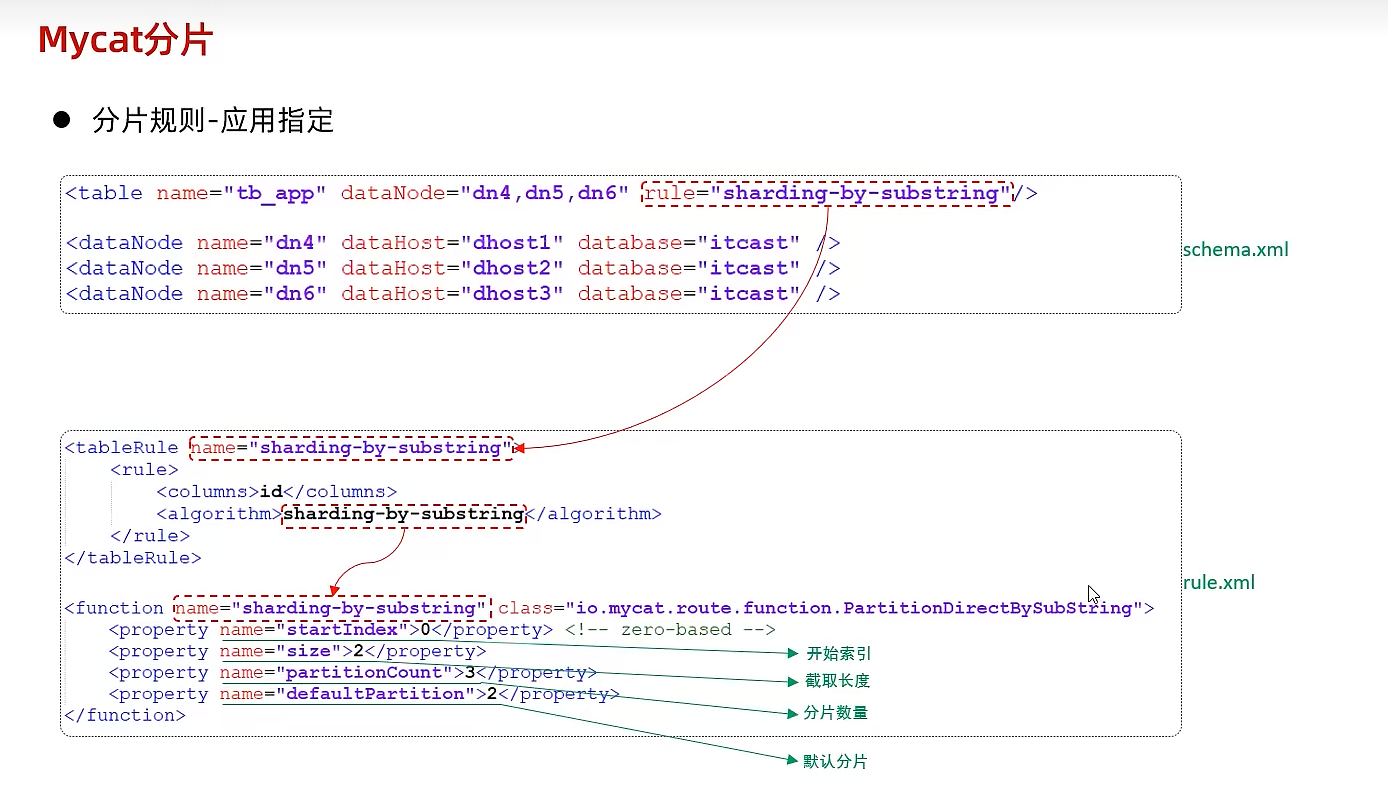The height and width of the screenshot is (788, 1388).
Task: Click the annotation label "分片数量"
Action: point(836,713)
